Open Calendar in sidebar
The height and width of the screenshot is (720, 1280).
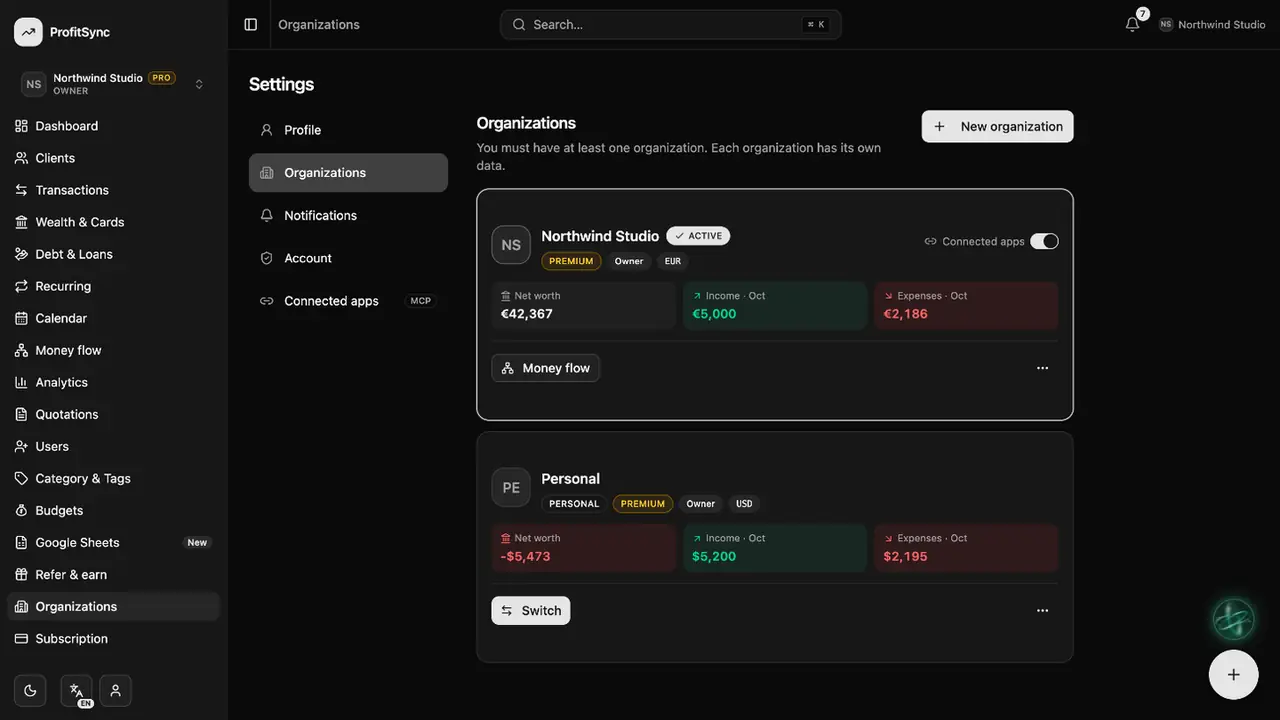tap(113, 318)
